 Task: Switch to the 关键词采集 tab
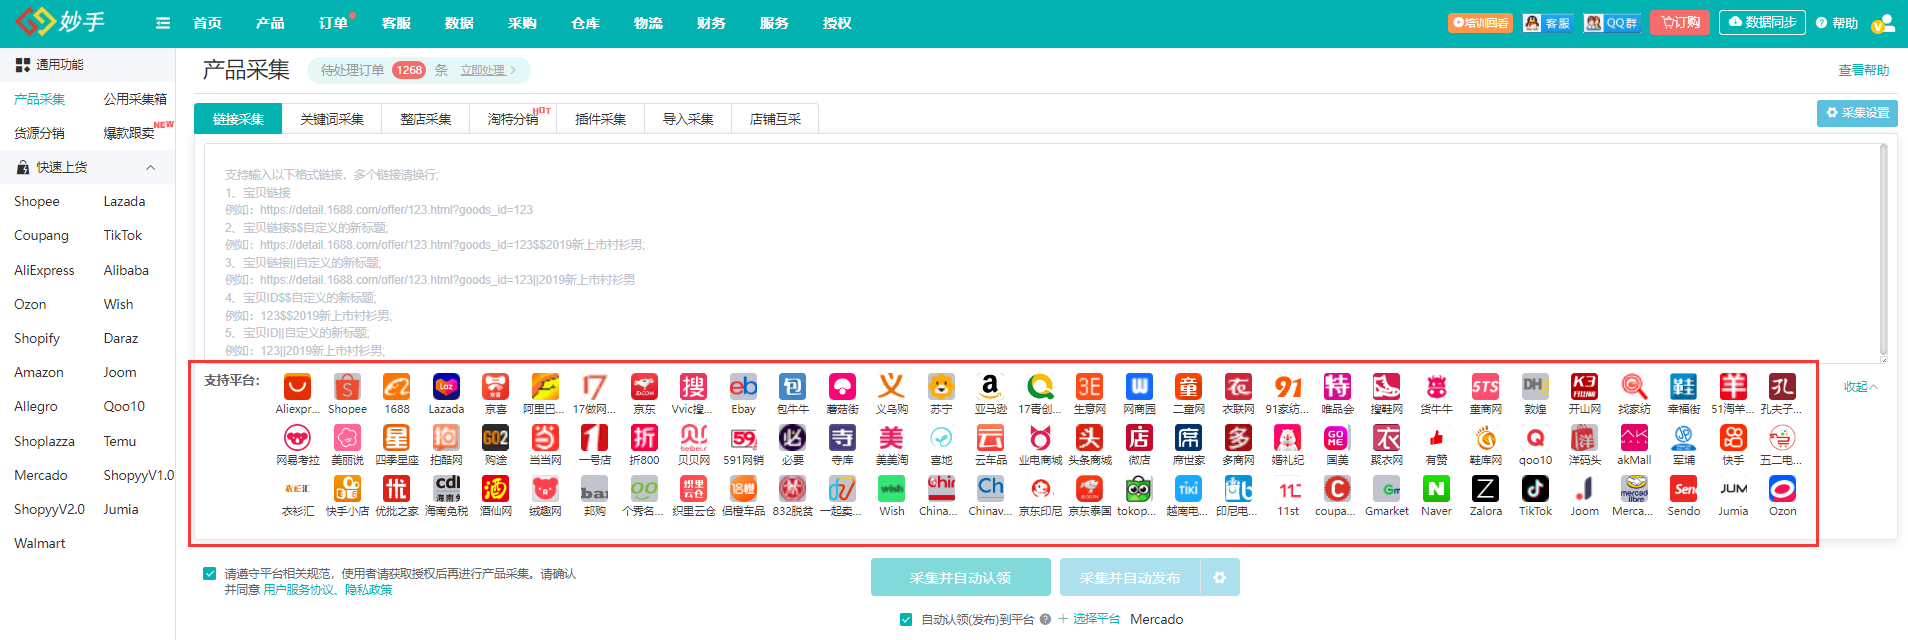(332, 119)
